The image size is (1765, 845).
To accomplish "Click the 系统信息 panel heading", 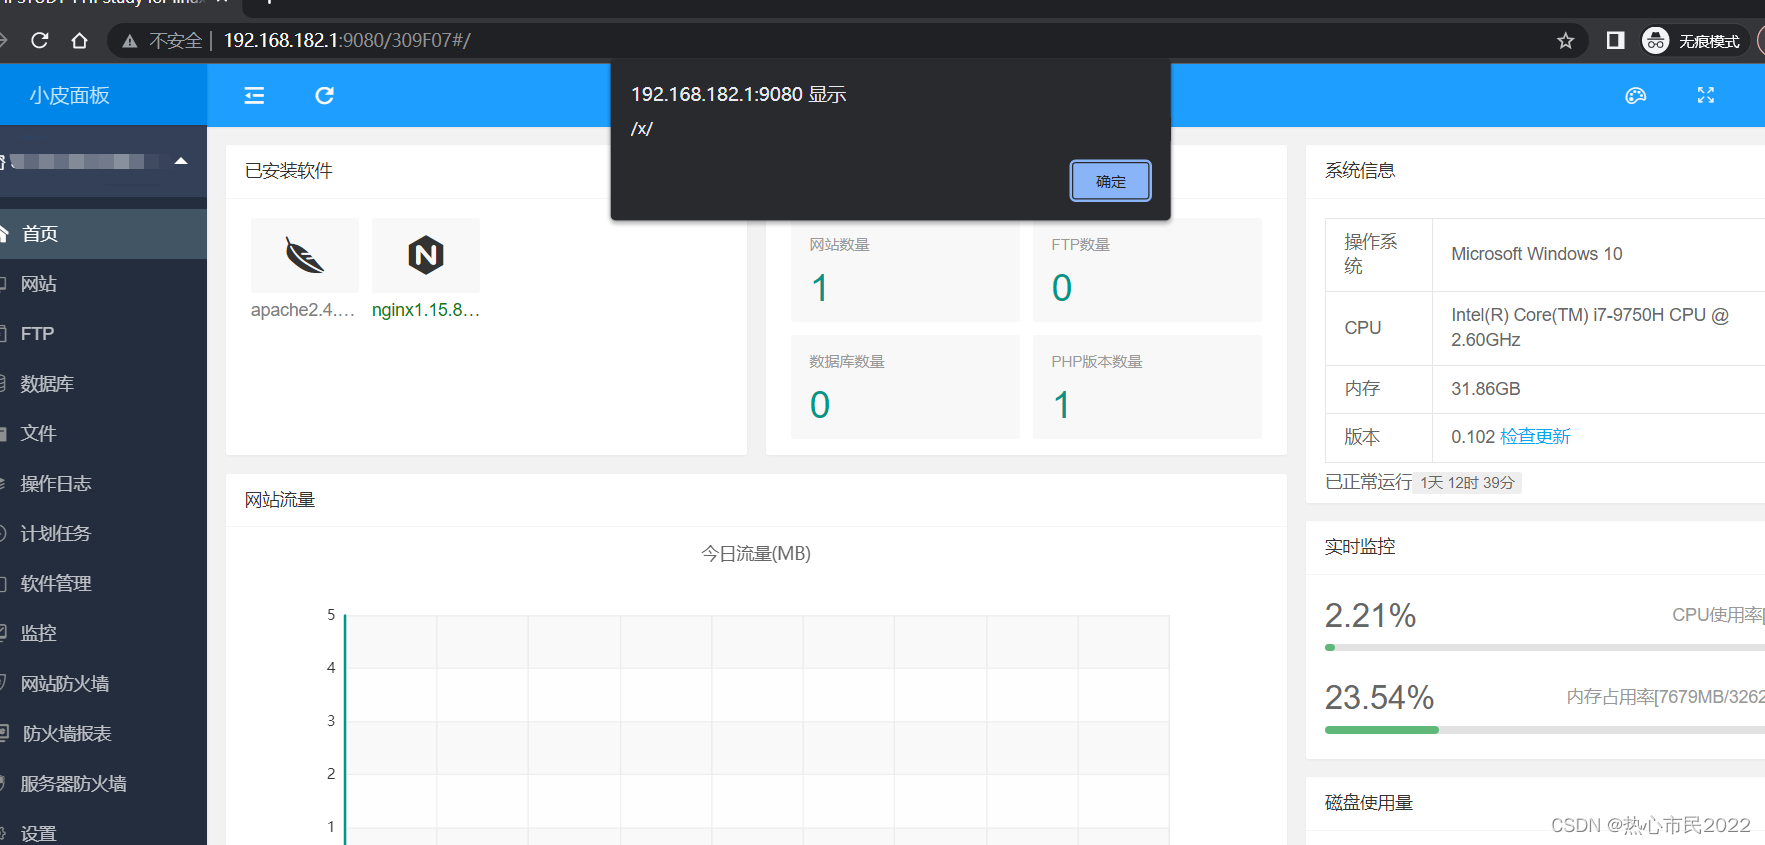I will [x=1360, y=171].
